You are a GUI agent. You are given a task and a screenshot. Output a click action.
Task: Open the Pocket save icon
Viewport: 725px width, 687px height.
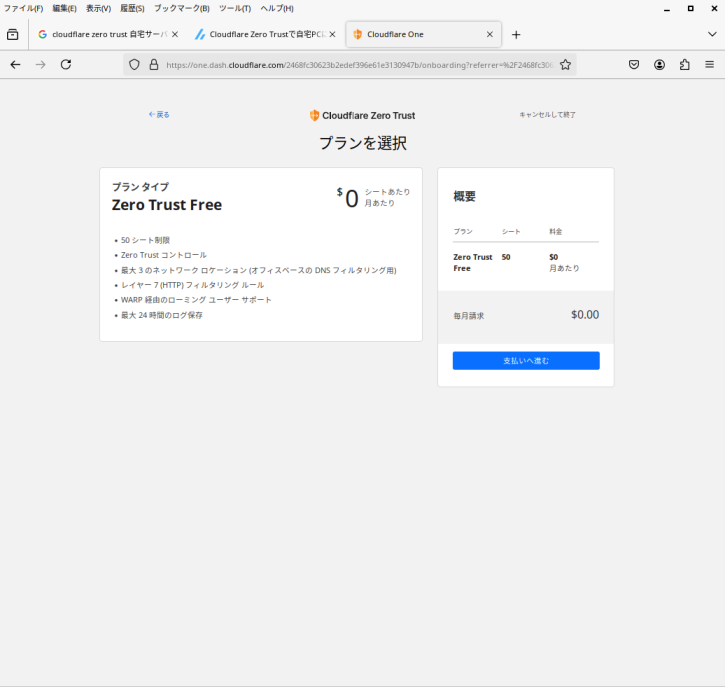[x=634, y=65]
